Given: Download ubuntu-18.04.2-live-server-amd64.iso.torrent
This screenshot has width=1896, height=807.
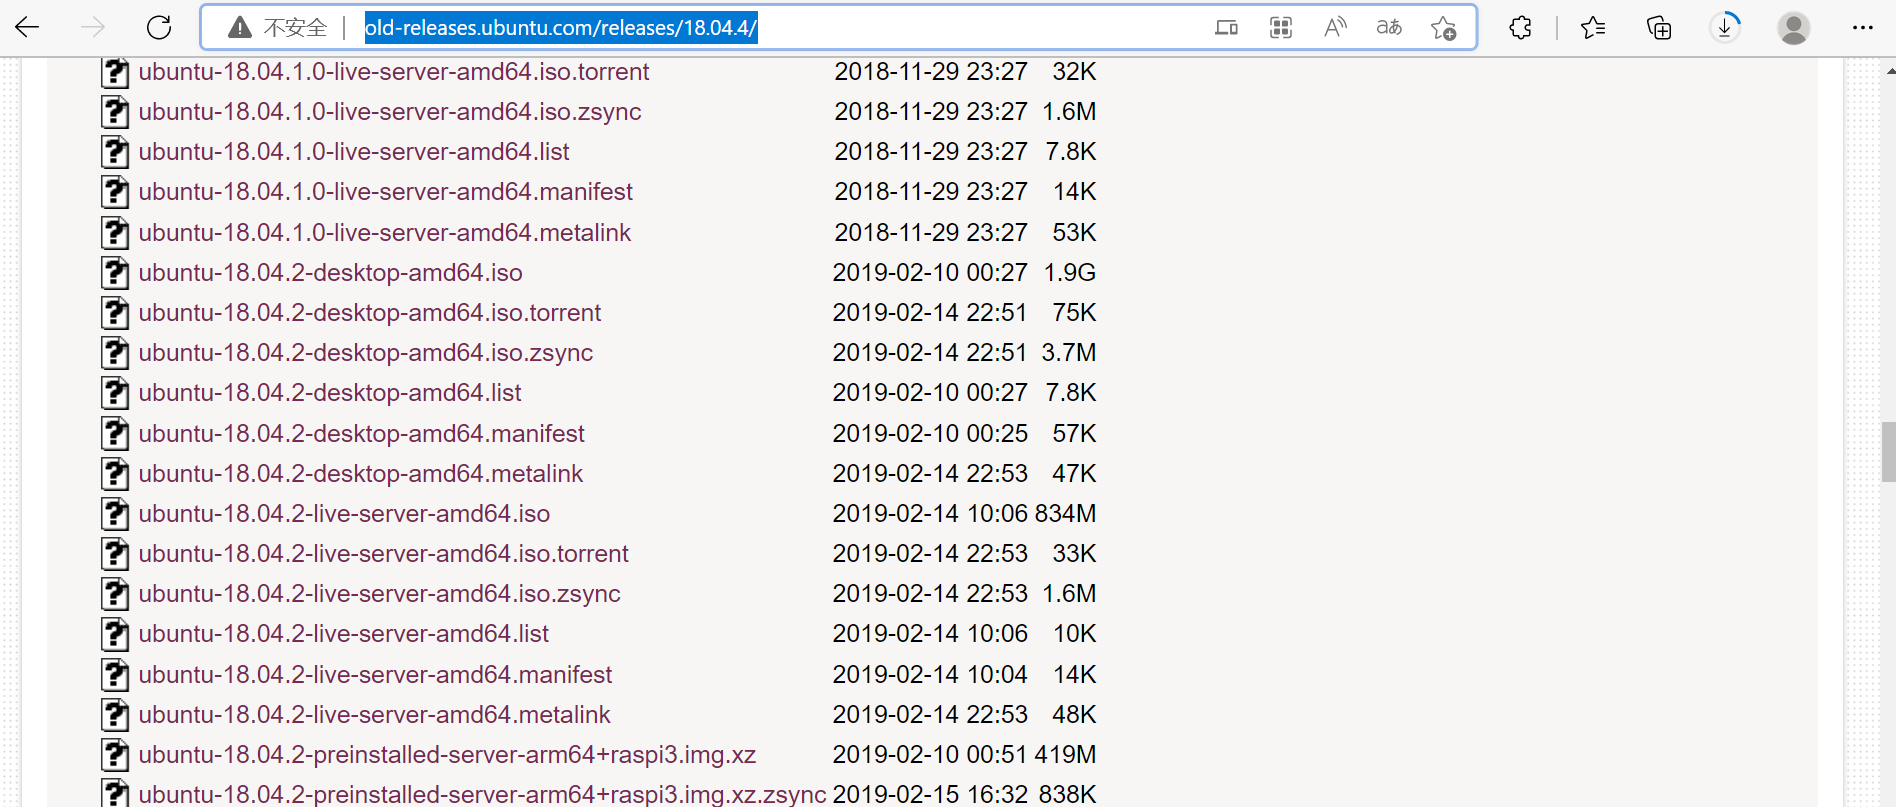Looking at the screenshot, I should tap(384, 554).
